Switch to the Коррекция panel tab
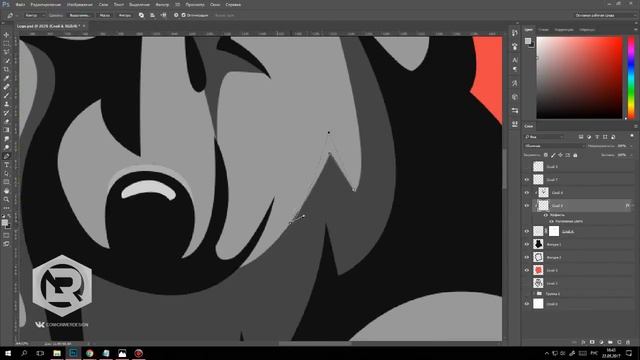The image size is (640, 360). pyautogui.click(x=564, y=30)
